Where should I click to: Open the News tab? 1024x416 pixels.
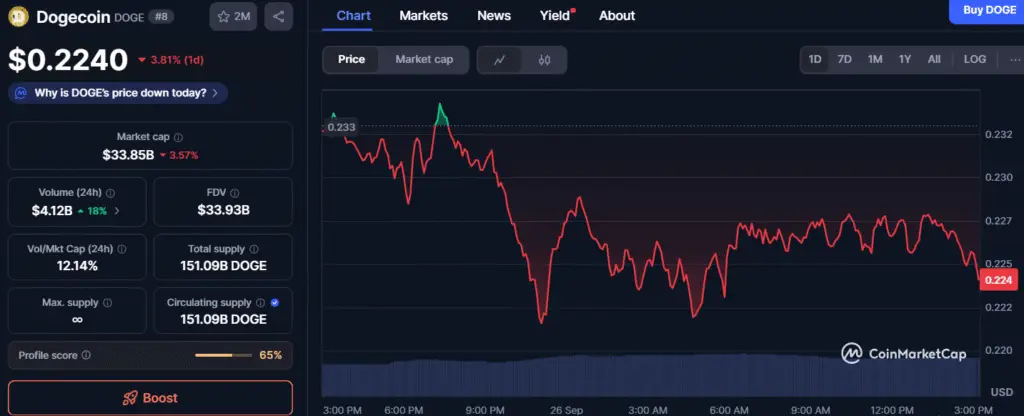pyautogui.click(x=494, y=16)
